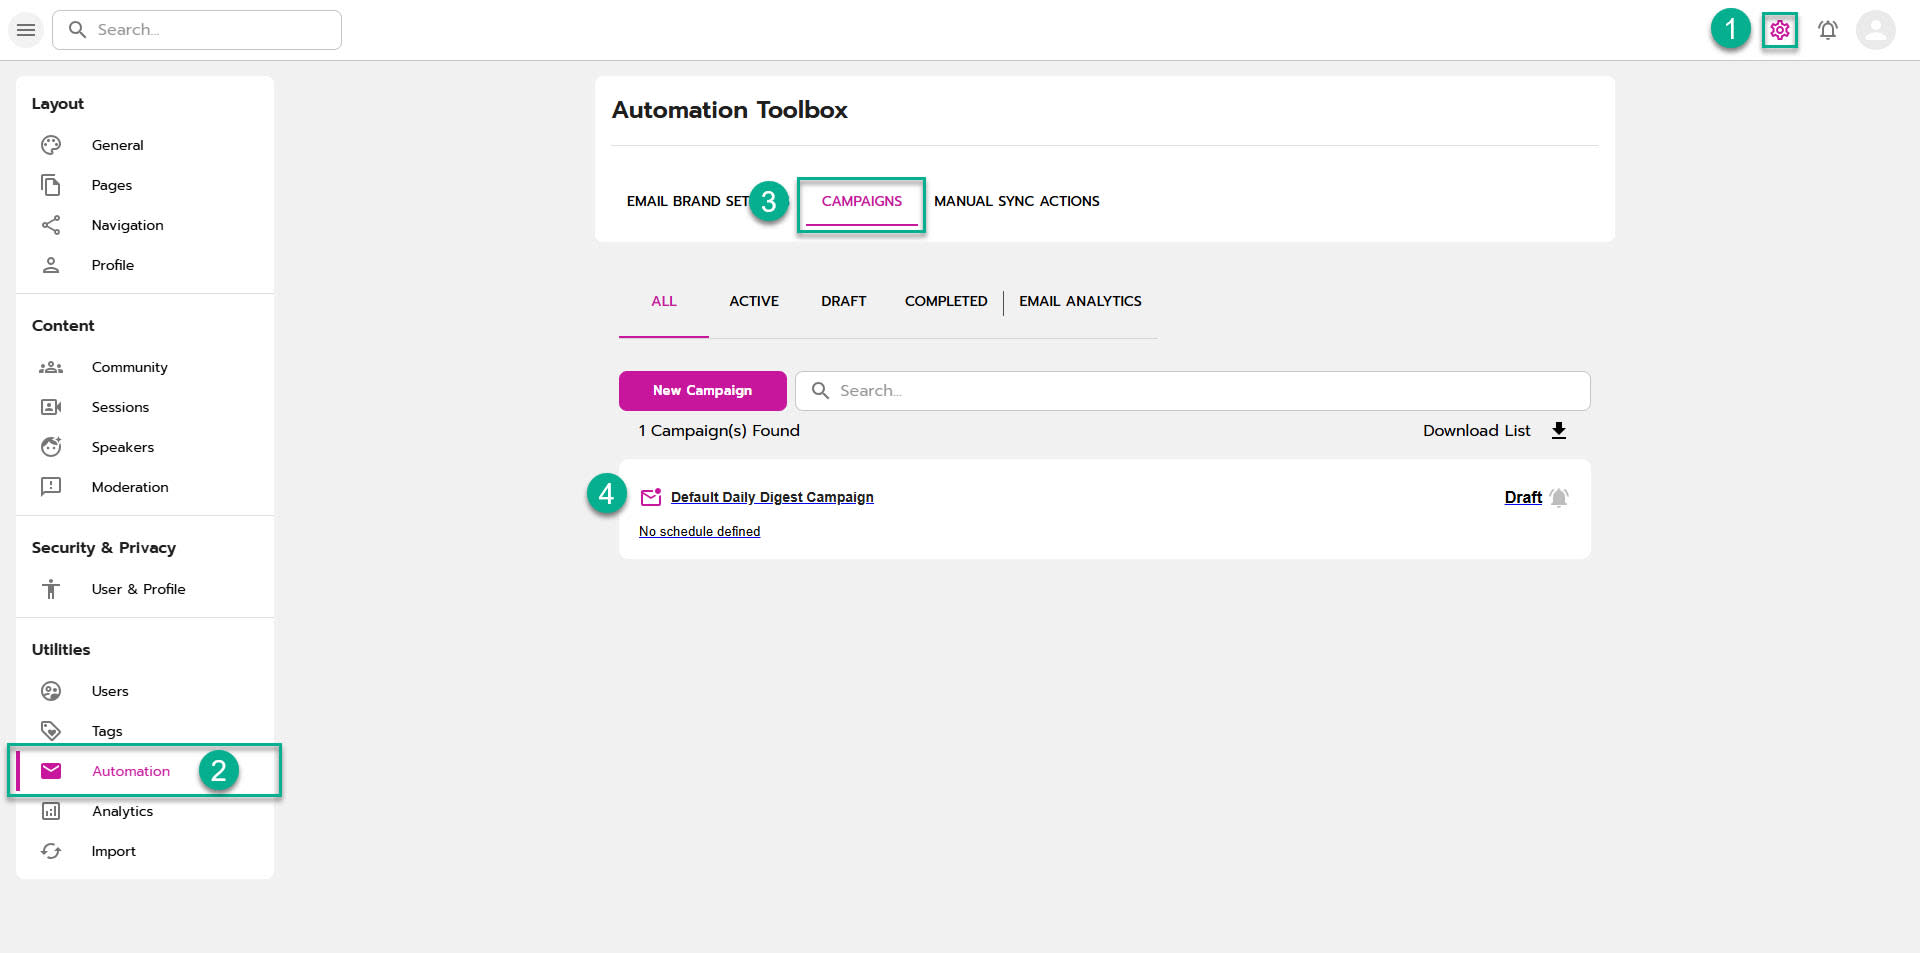Click the Default Daily Digest envelope icon
Screen dimensions: 1920x953
(x=651, y=497)
